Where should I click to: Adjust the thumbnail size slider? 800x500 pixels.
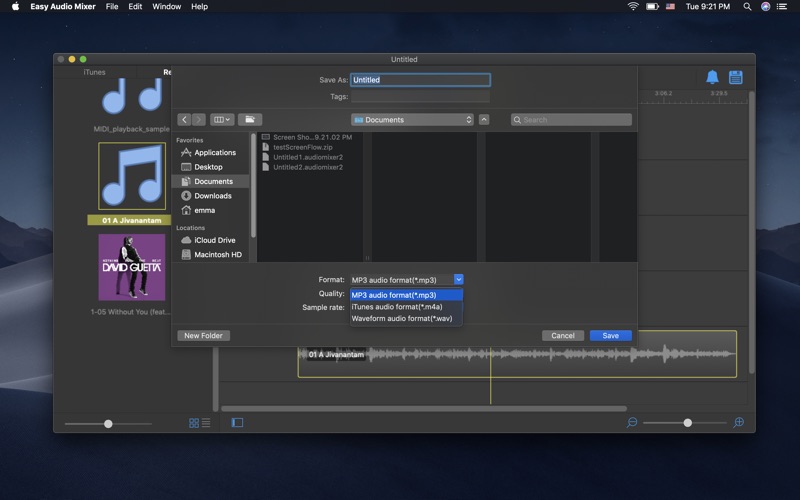coord(108,424)
